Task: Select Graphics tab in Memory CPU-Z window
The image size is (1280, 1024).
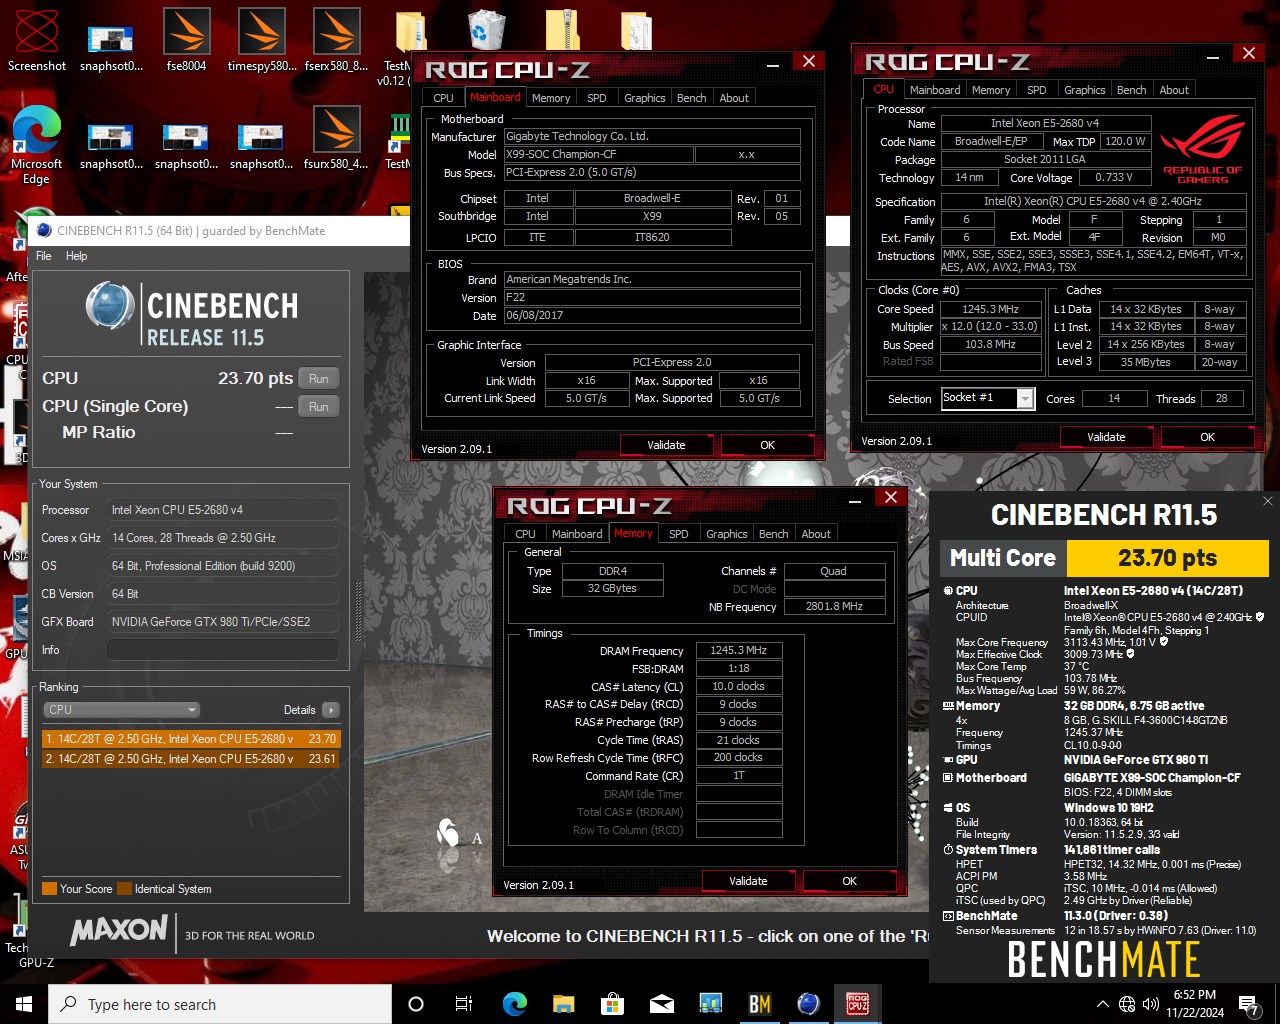Action: pyautogui.click(x=727, y=534)
